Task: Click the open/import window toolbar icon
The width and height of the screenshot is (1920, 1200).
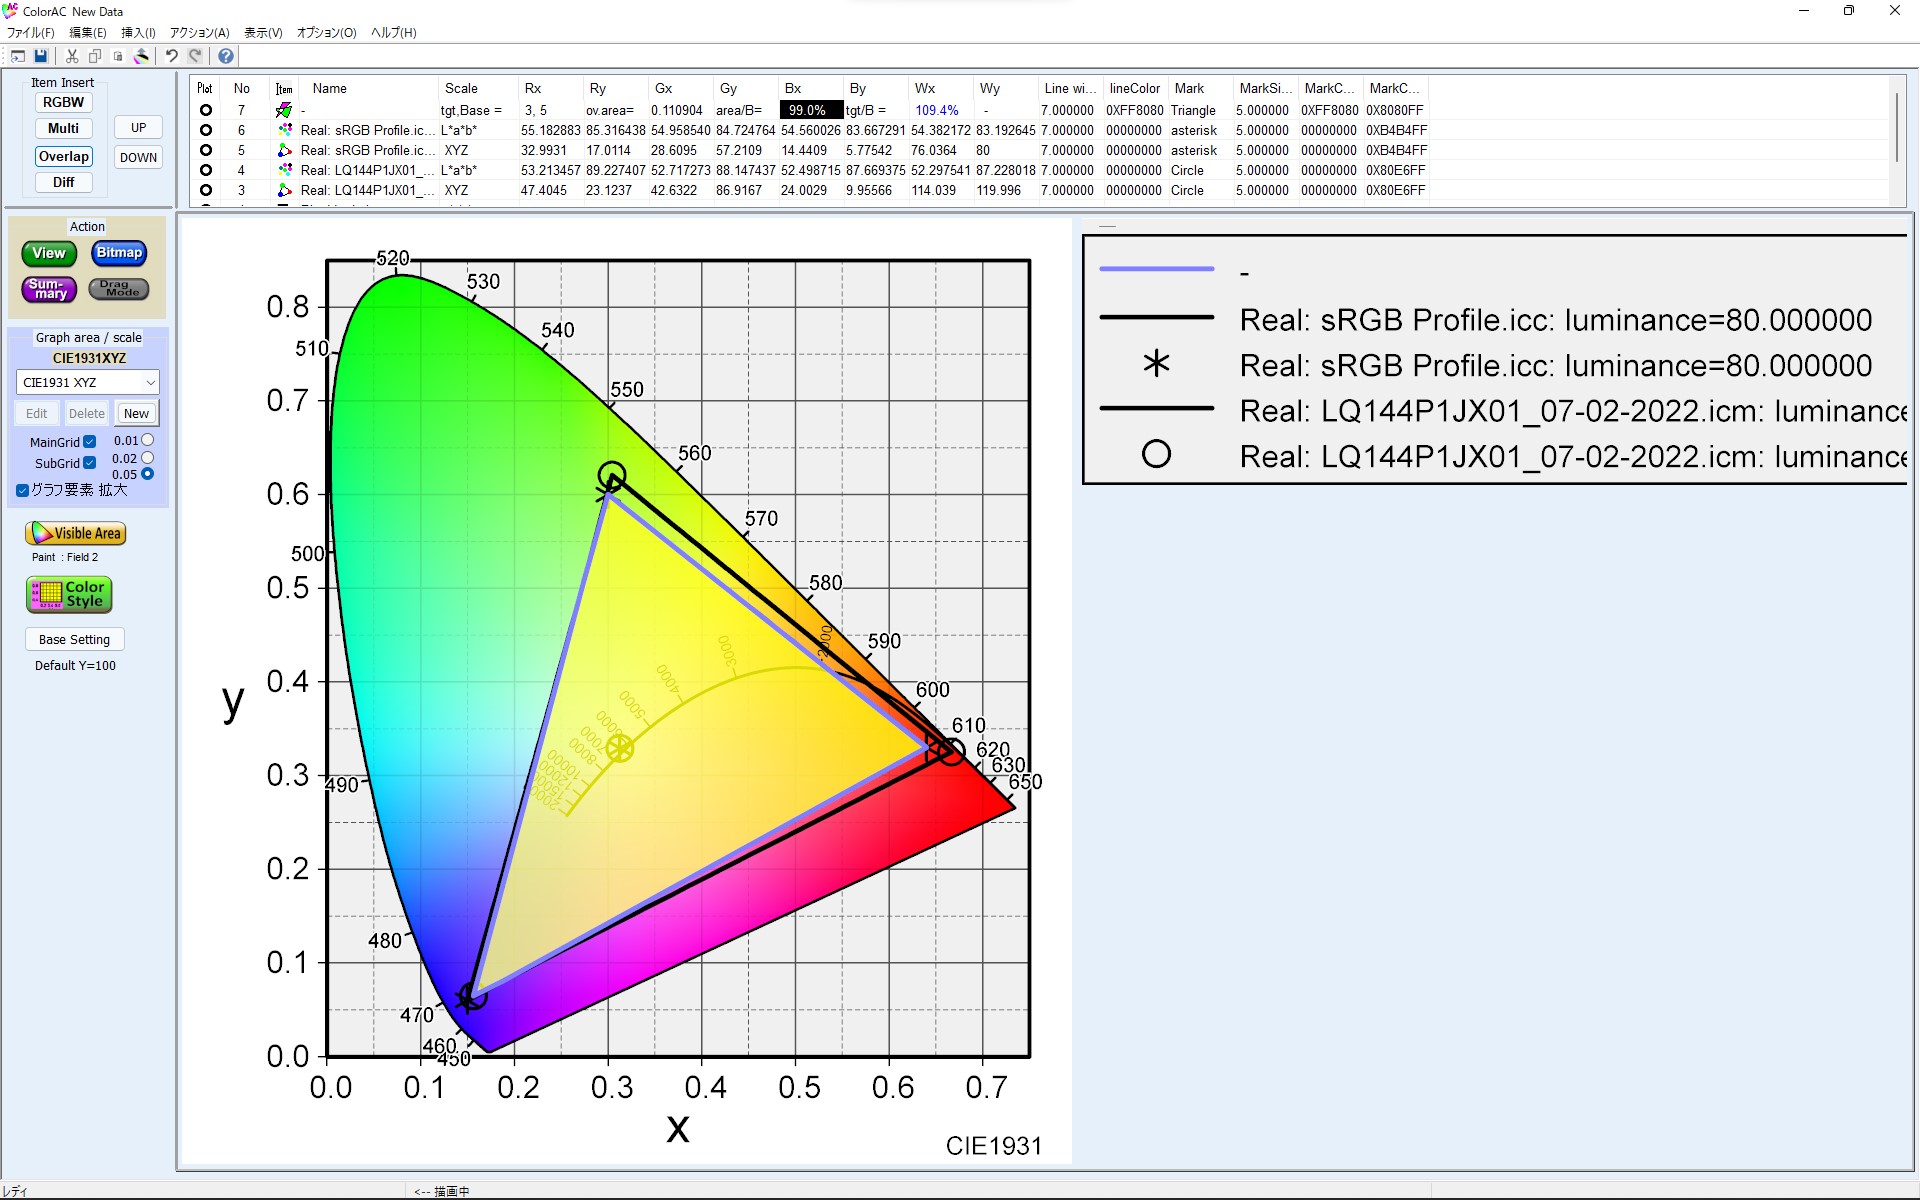Action: point(17,56)
